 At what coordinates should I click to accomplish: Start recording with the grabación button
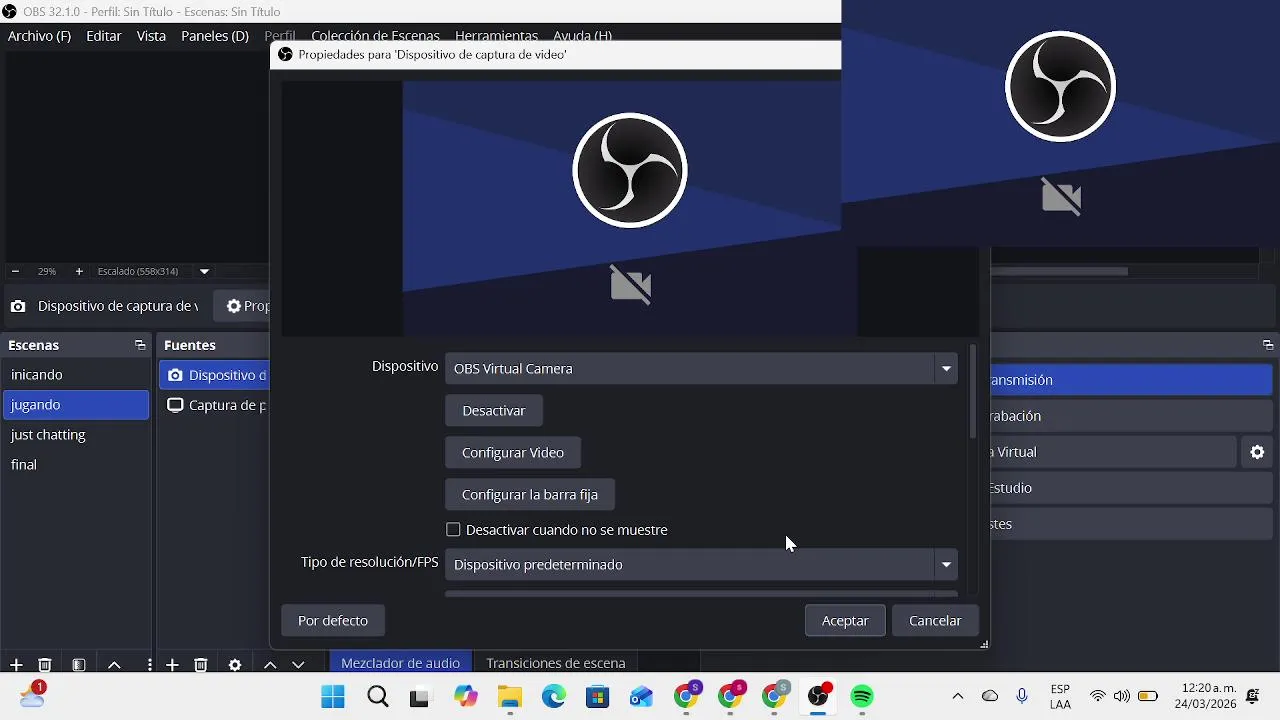point(1131,416)
